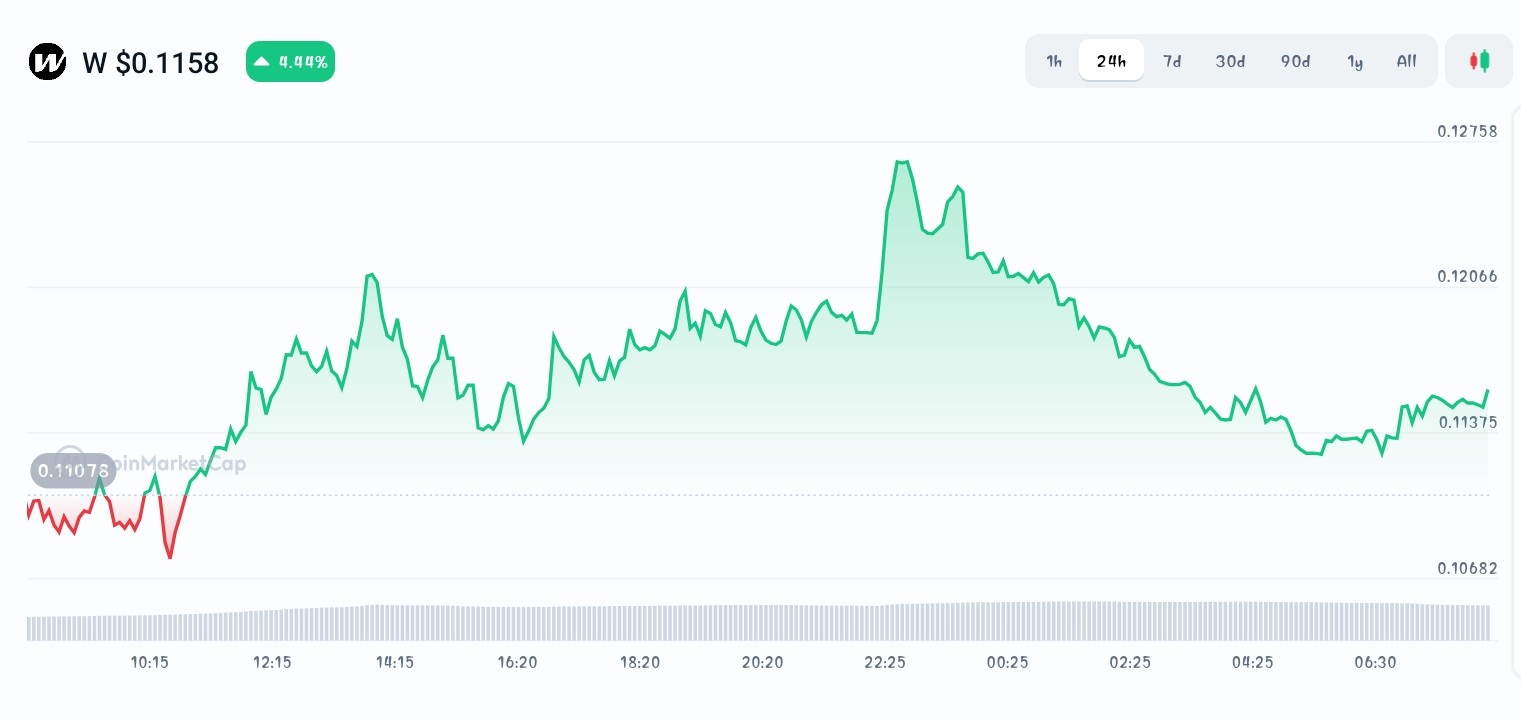Select the 1y time range
This screenshot has height=720, width=1521.
(x=1355, y=61)
